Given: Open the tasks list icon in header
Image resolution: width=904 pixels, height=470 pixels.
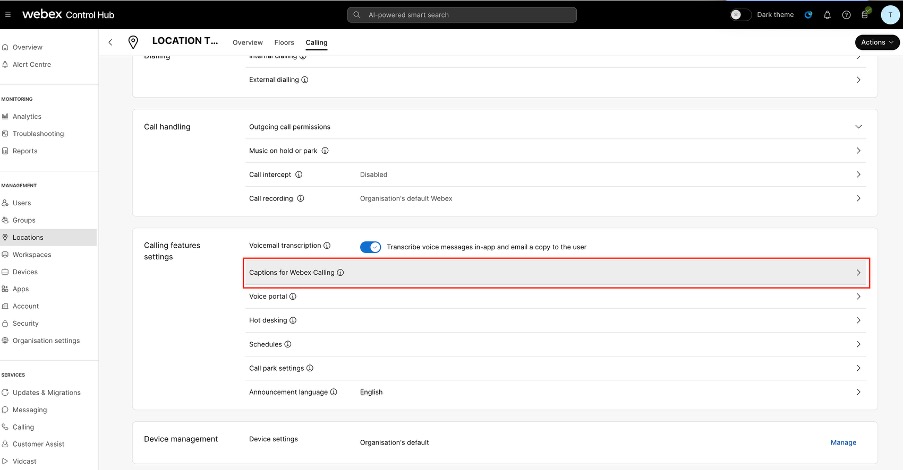Looking at the screenshot, I should pos(864,15).
